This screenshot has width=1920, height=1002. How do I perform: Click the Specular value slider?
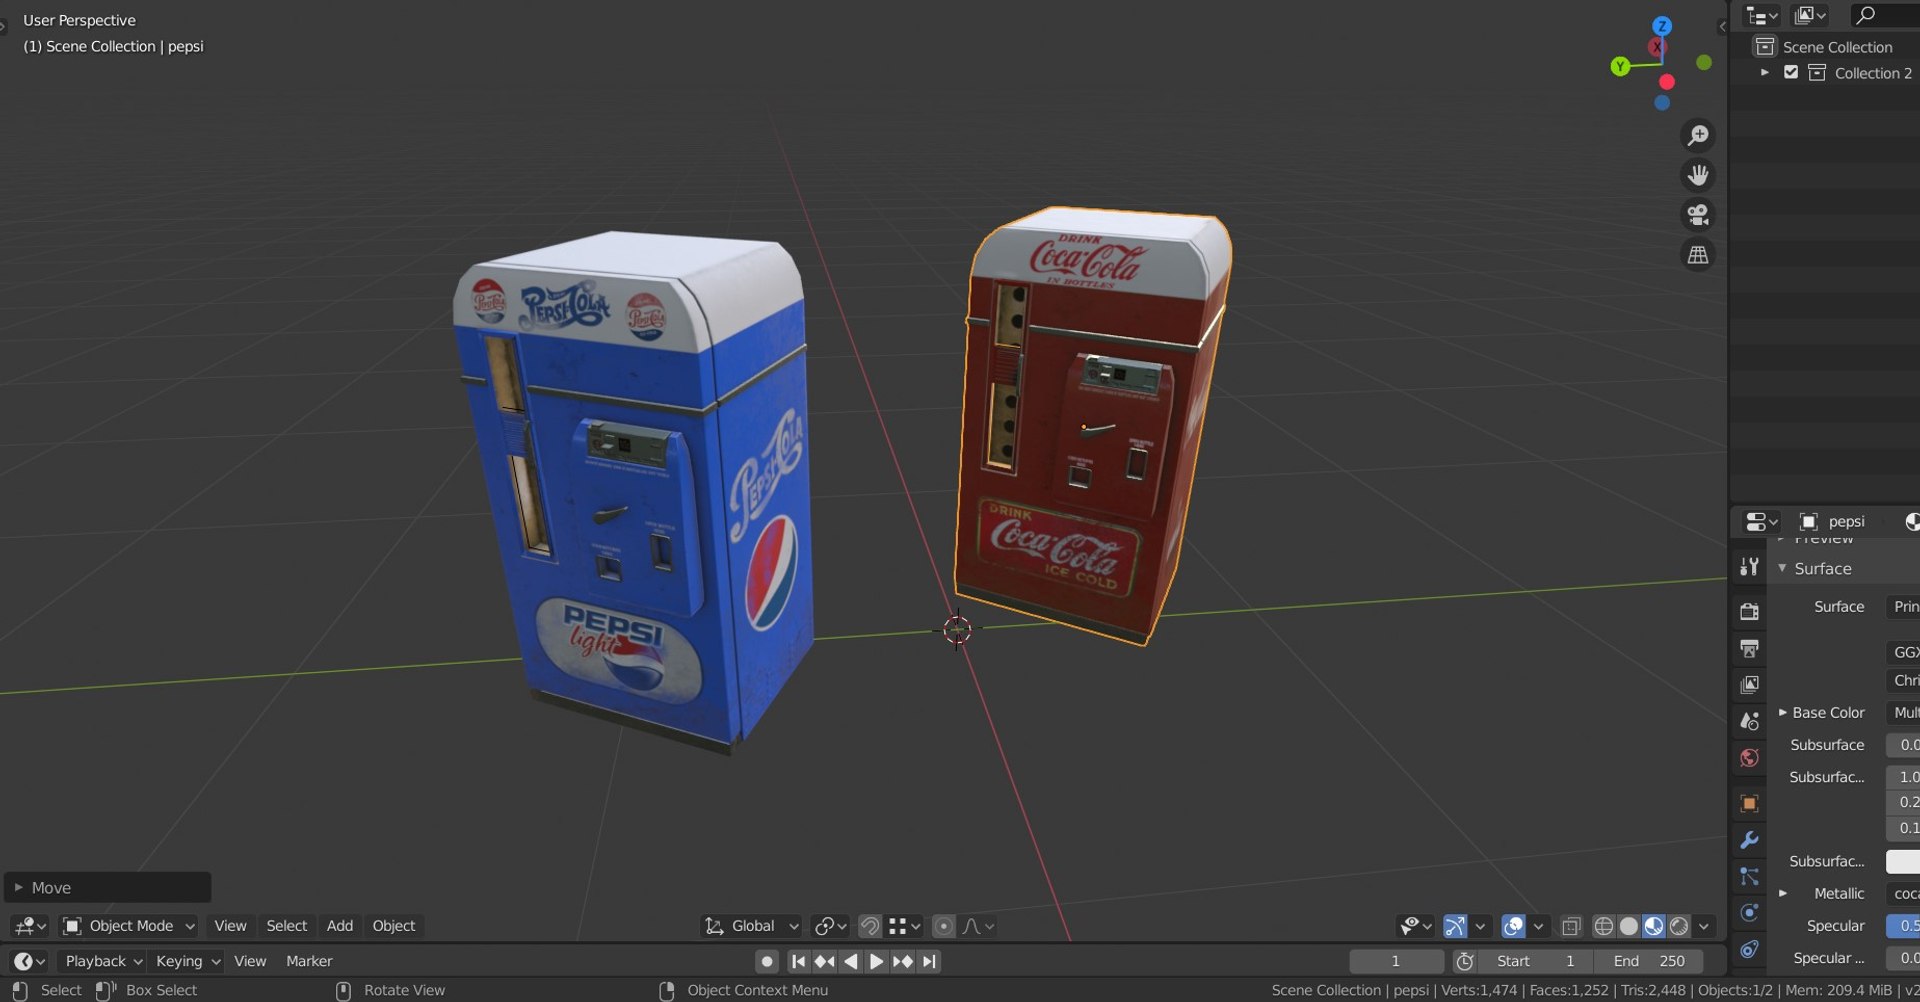click(x=1903, y=926)
